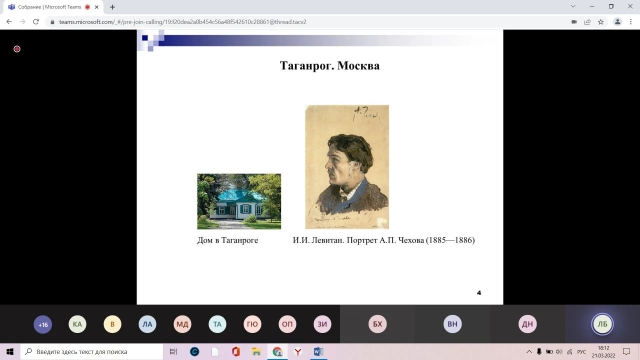Viewport: 640px width, 360px height.
Task: Open Yandex Browser from the taskbar
Action: 298,351
